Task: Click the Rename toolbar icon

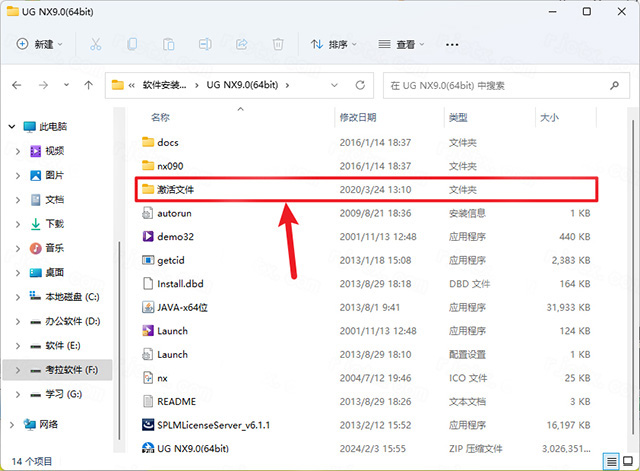Action: coord(205,44)
